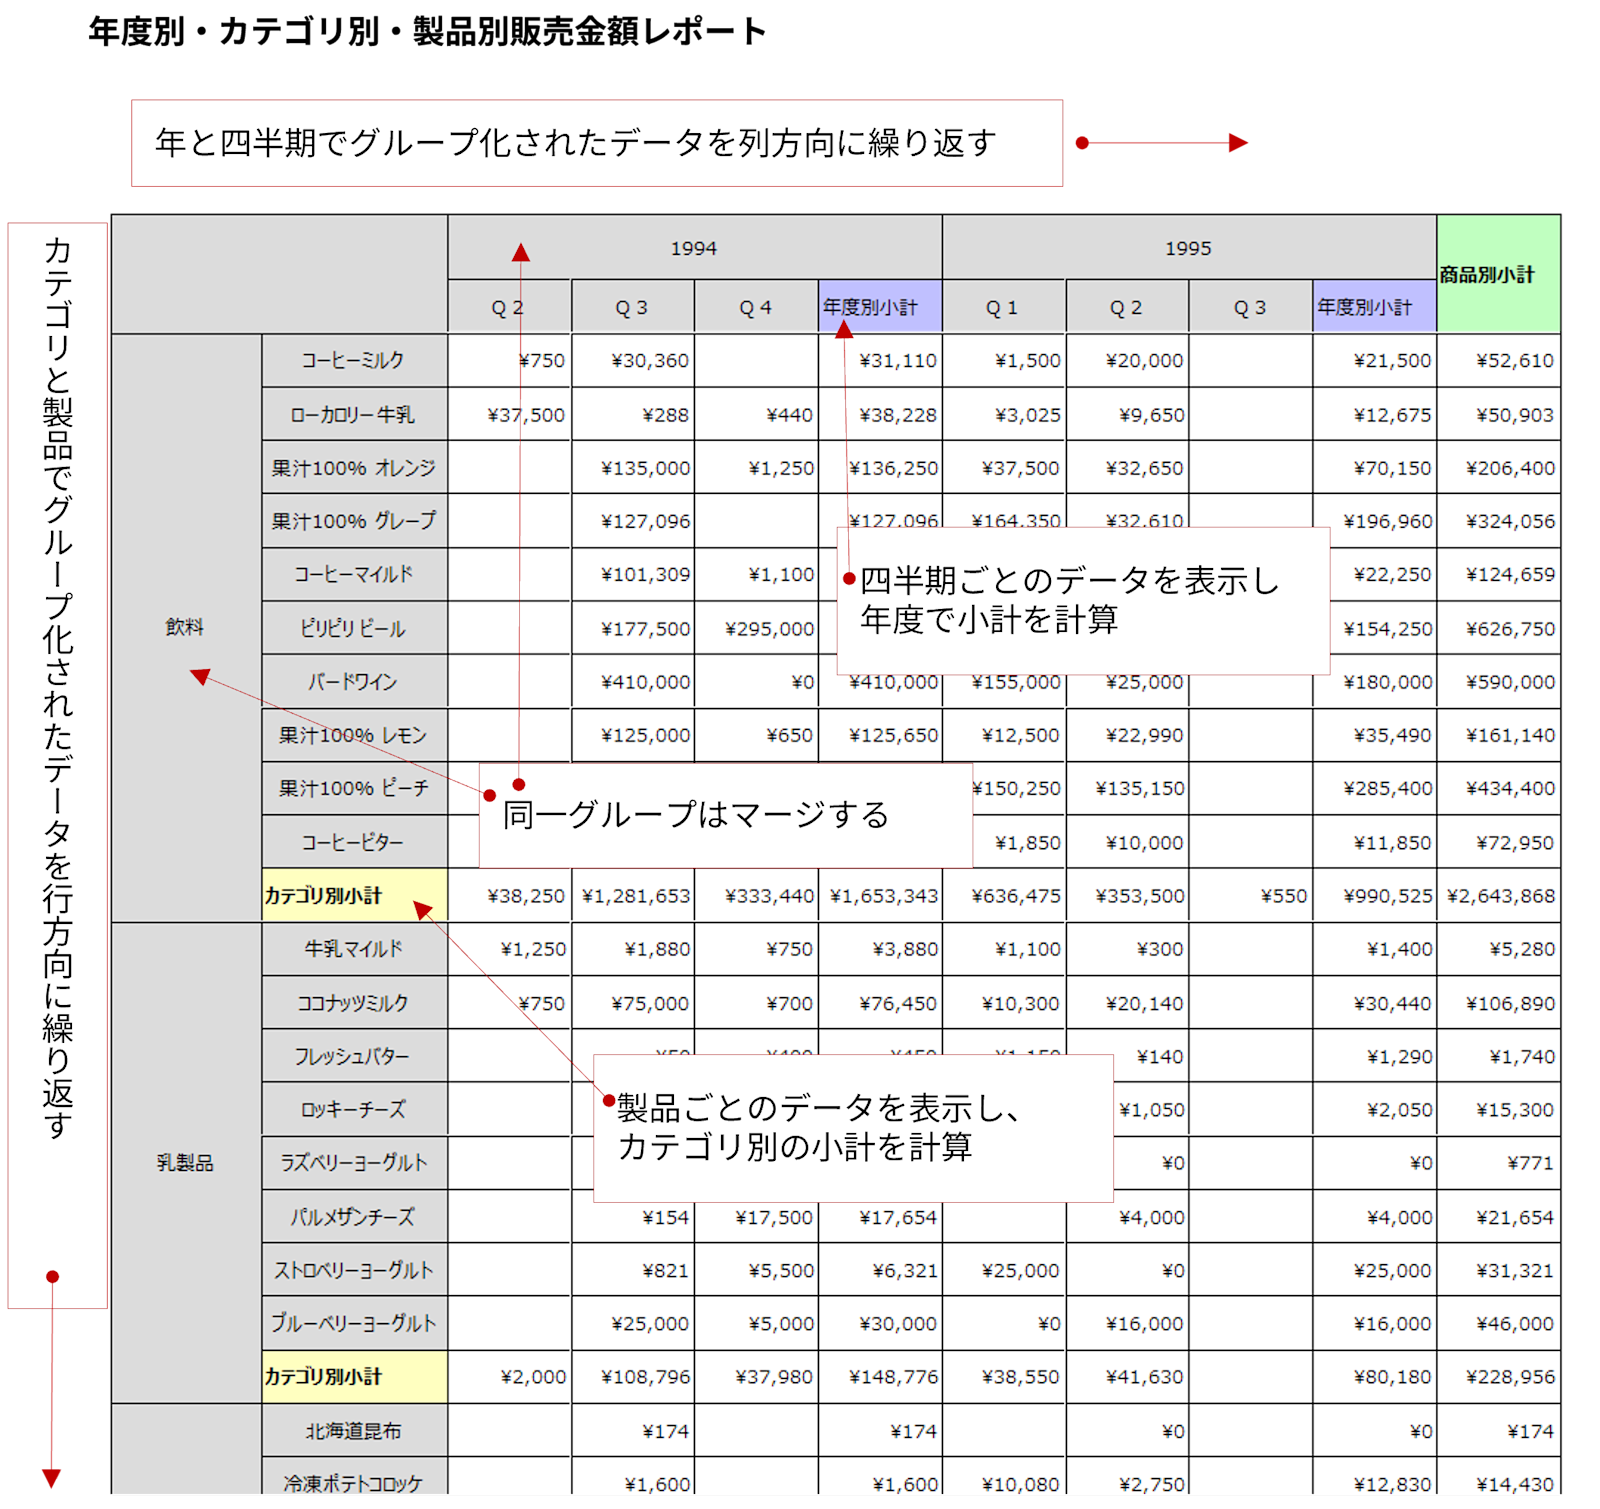Select the パルメザンチーズ product label
Screen dimensions: 1600x1509
pos(354,1217)
